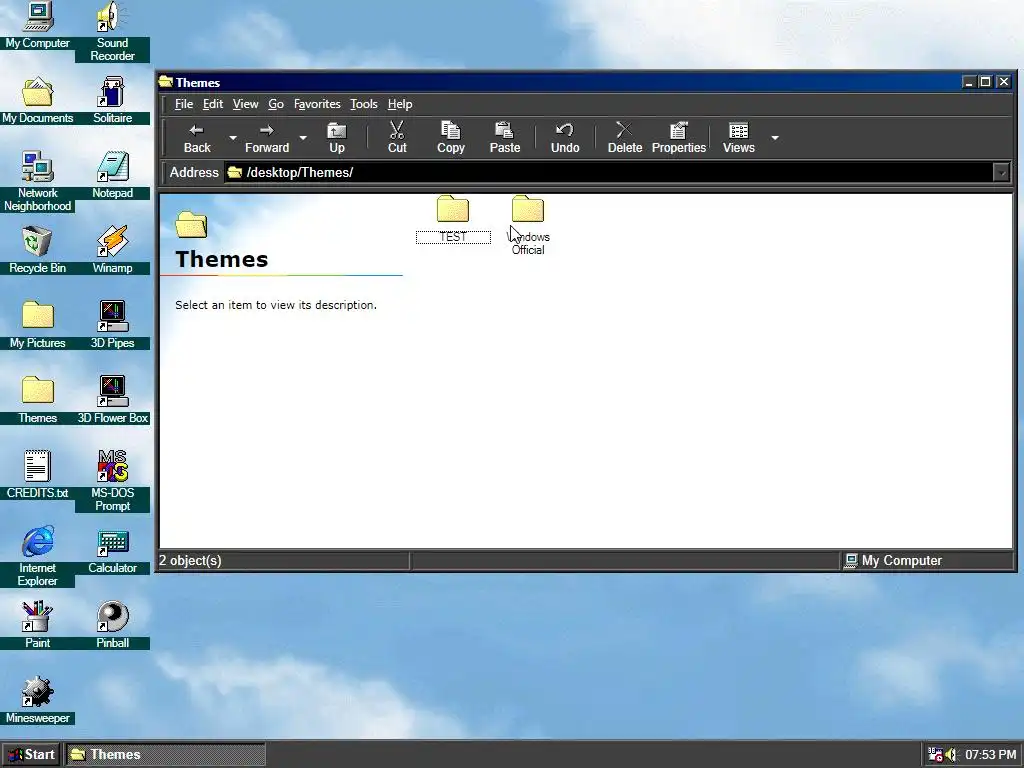Launch Pinball desktop shortcut
The width and height of the screenshot is (1024, 768).
112,626
